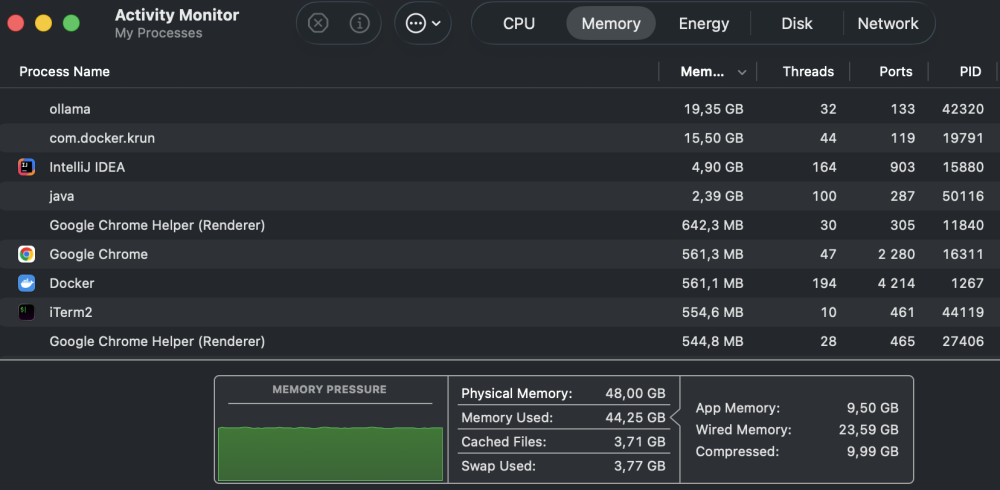Viewport: 1000px width, 490px height.
Task: Click the yellow minimize window button
Action: pyautogui.click(x=43, y=24)
